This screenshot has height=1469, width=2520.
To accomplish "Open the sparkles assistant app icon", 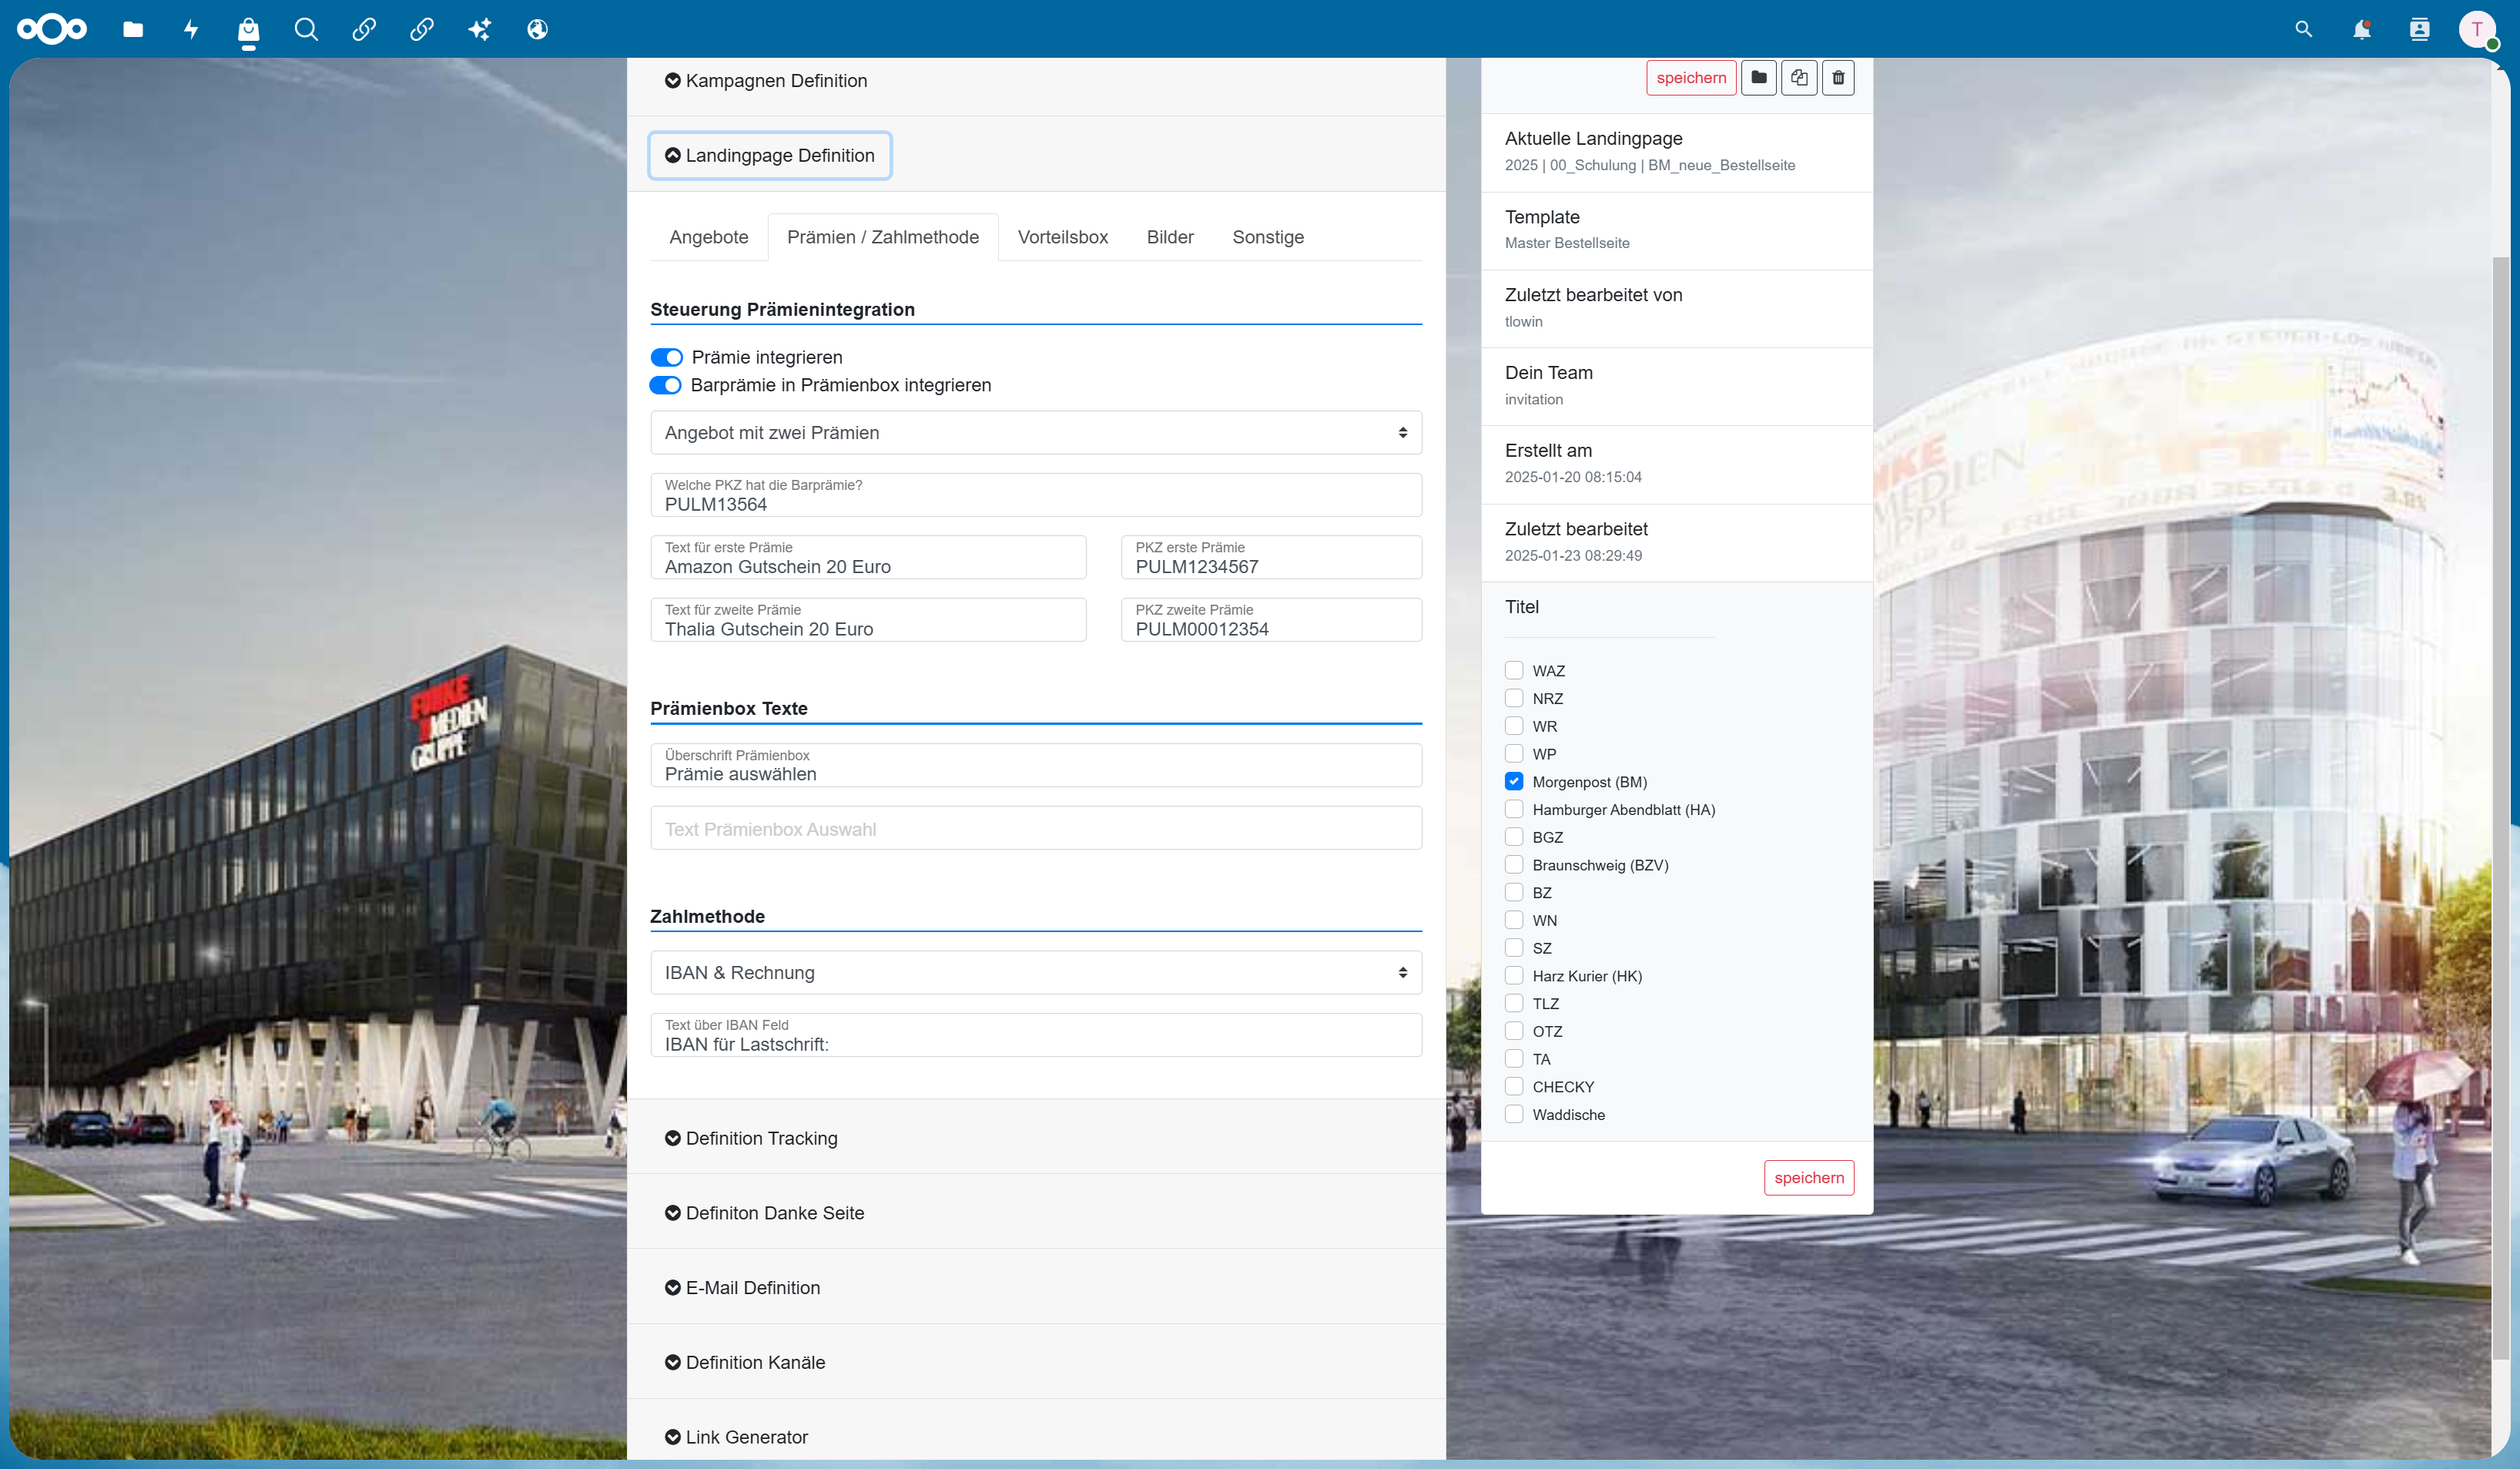I will (480, 29).
